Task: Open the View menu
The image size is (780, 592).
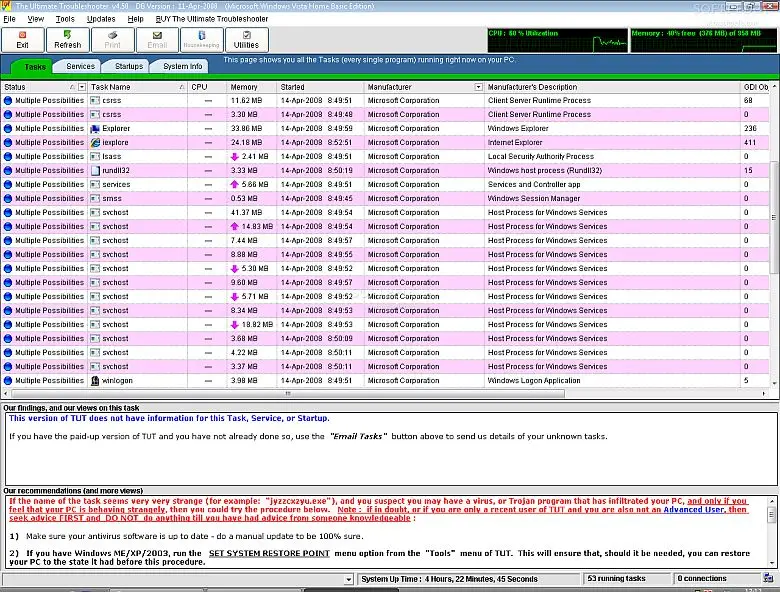Action: [x=35, y=19]
